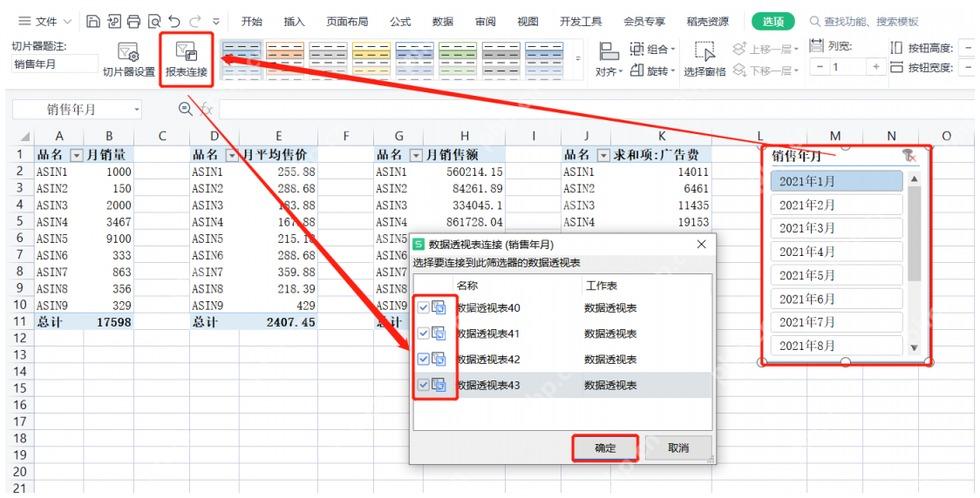Toggle the 数据透视表41 checkbox
This screenshot has width=980, height=498.
(423, 333)
